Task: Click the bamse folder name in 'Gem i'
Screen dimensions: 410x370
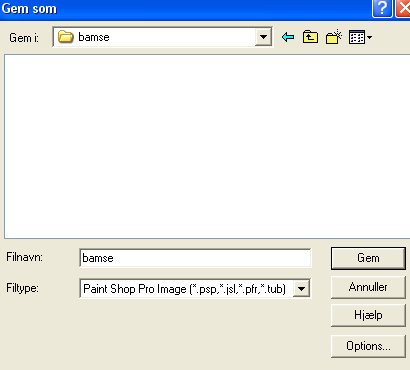Action: (94, 37)
